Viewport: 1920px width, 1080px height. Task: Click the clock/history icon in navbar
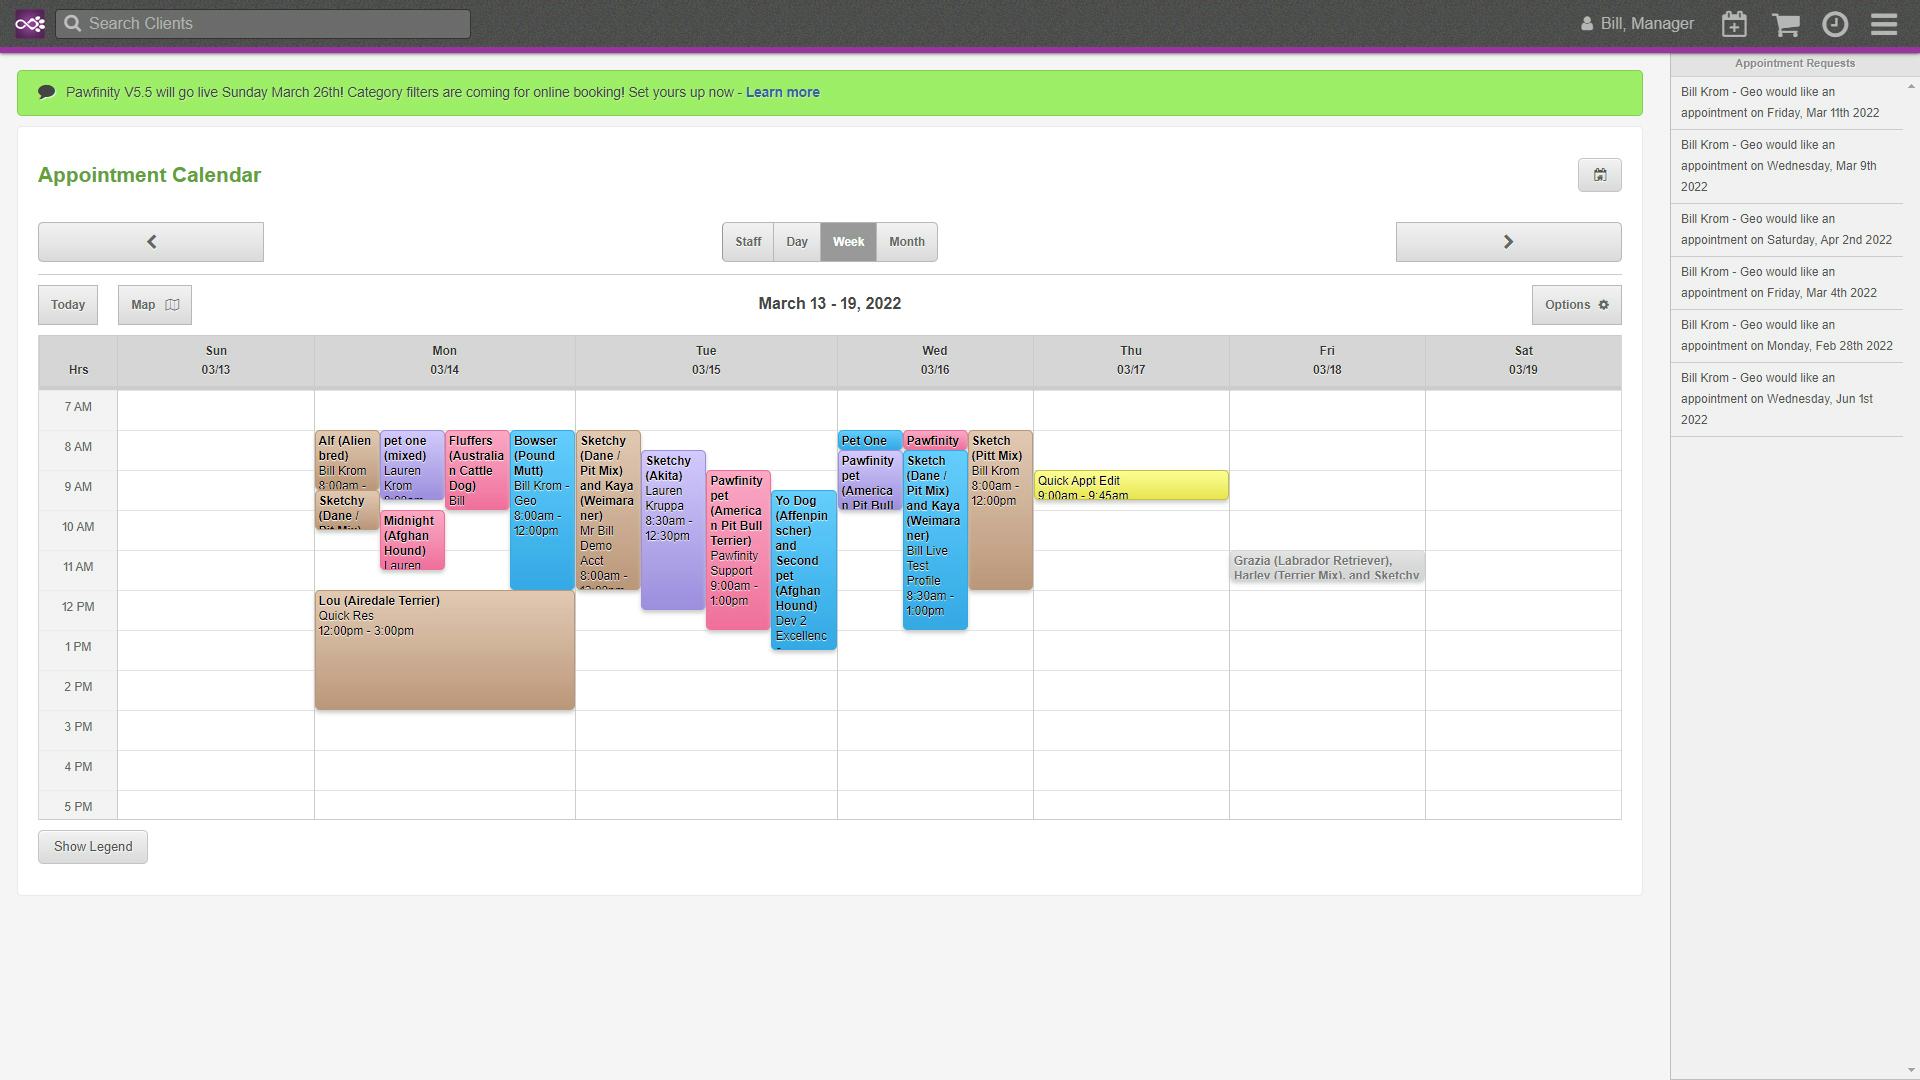pyautogui.click(x=1834, y=24)
